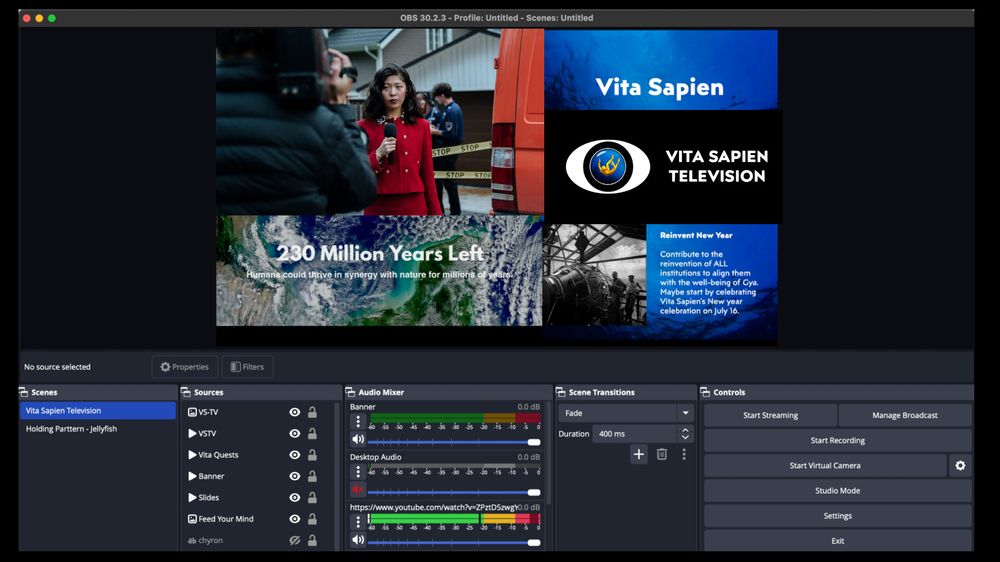Click Start Streaming
The height and width of the screenshot is (562, 1000).
tap(770, 415)
